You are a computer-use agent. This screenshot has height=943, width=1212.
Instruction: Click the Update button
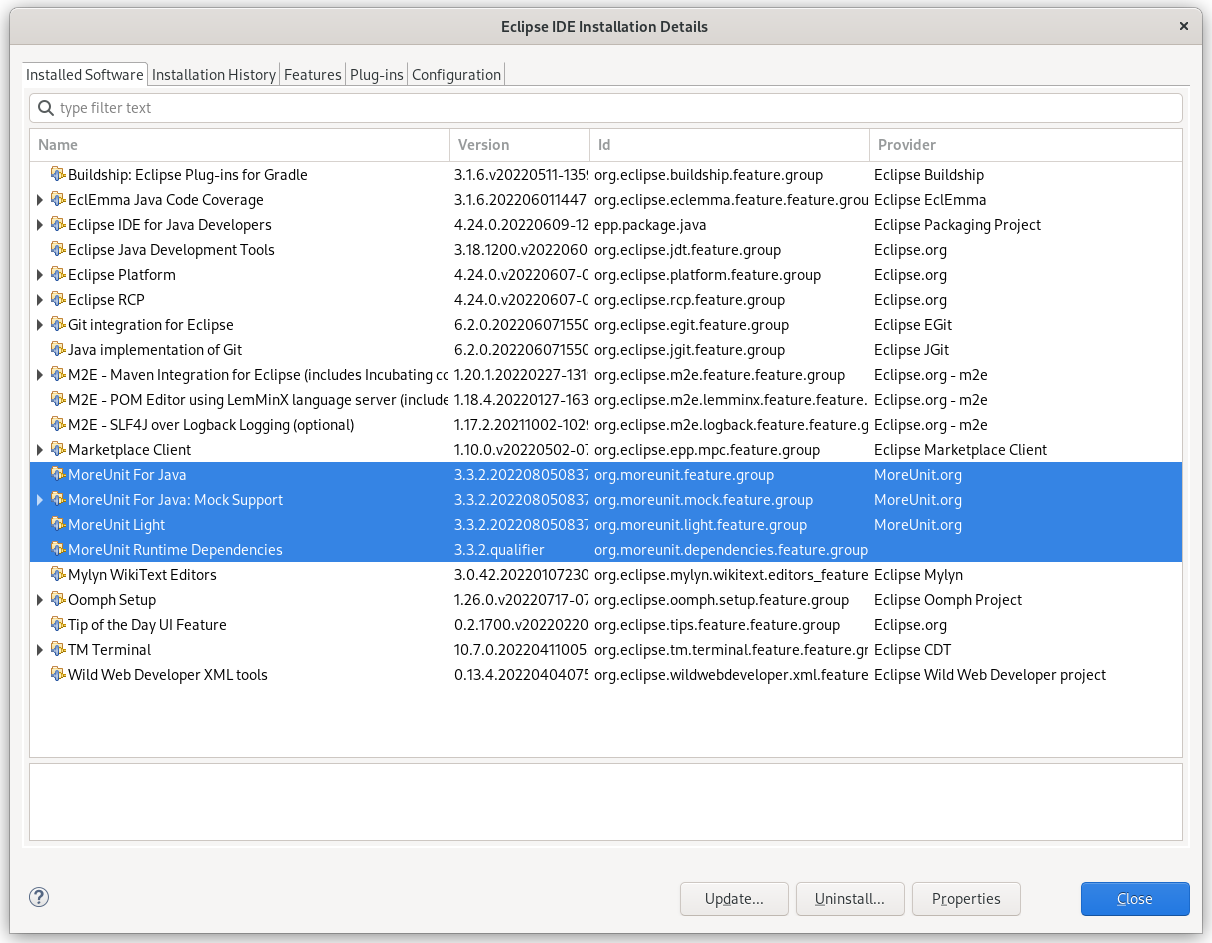(x=734, y=898)
